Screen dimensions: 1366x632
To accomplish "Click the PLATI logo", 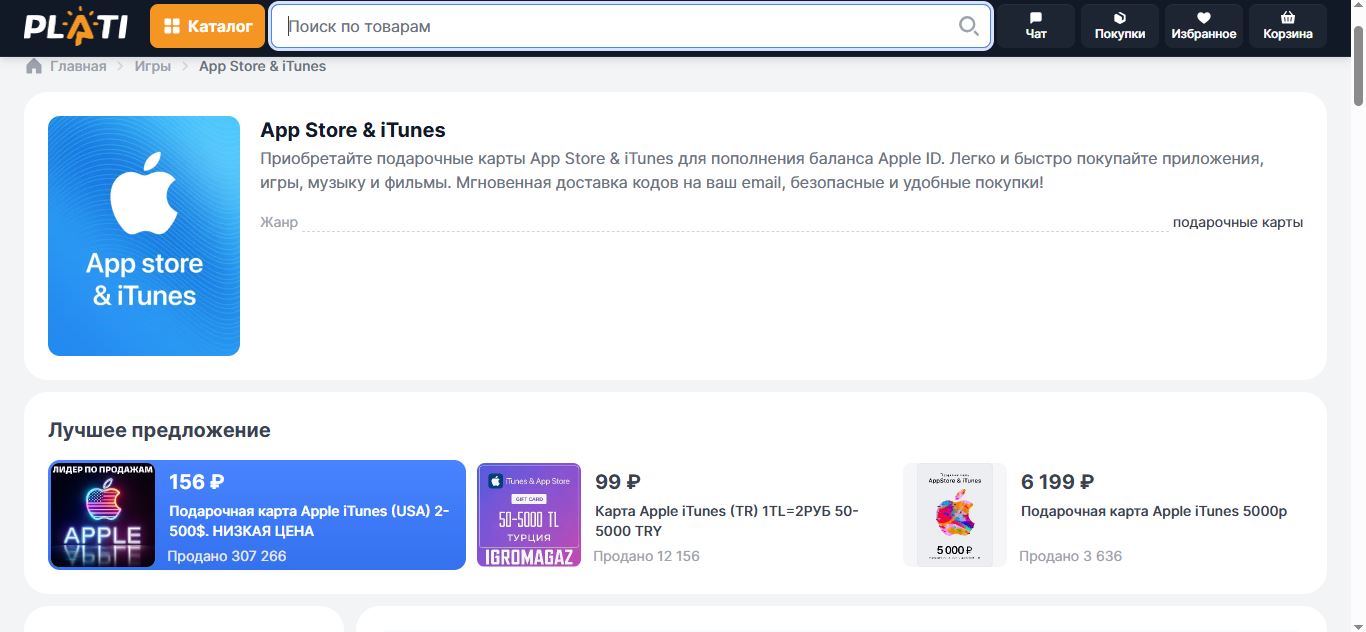I will (76, 26).
